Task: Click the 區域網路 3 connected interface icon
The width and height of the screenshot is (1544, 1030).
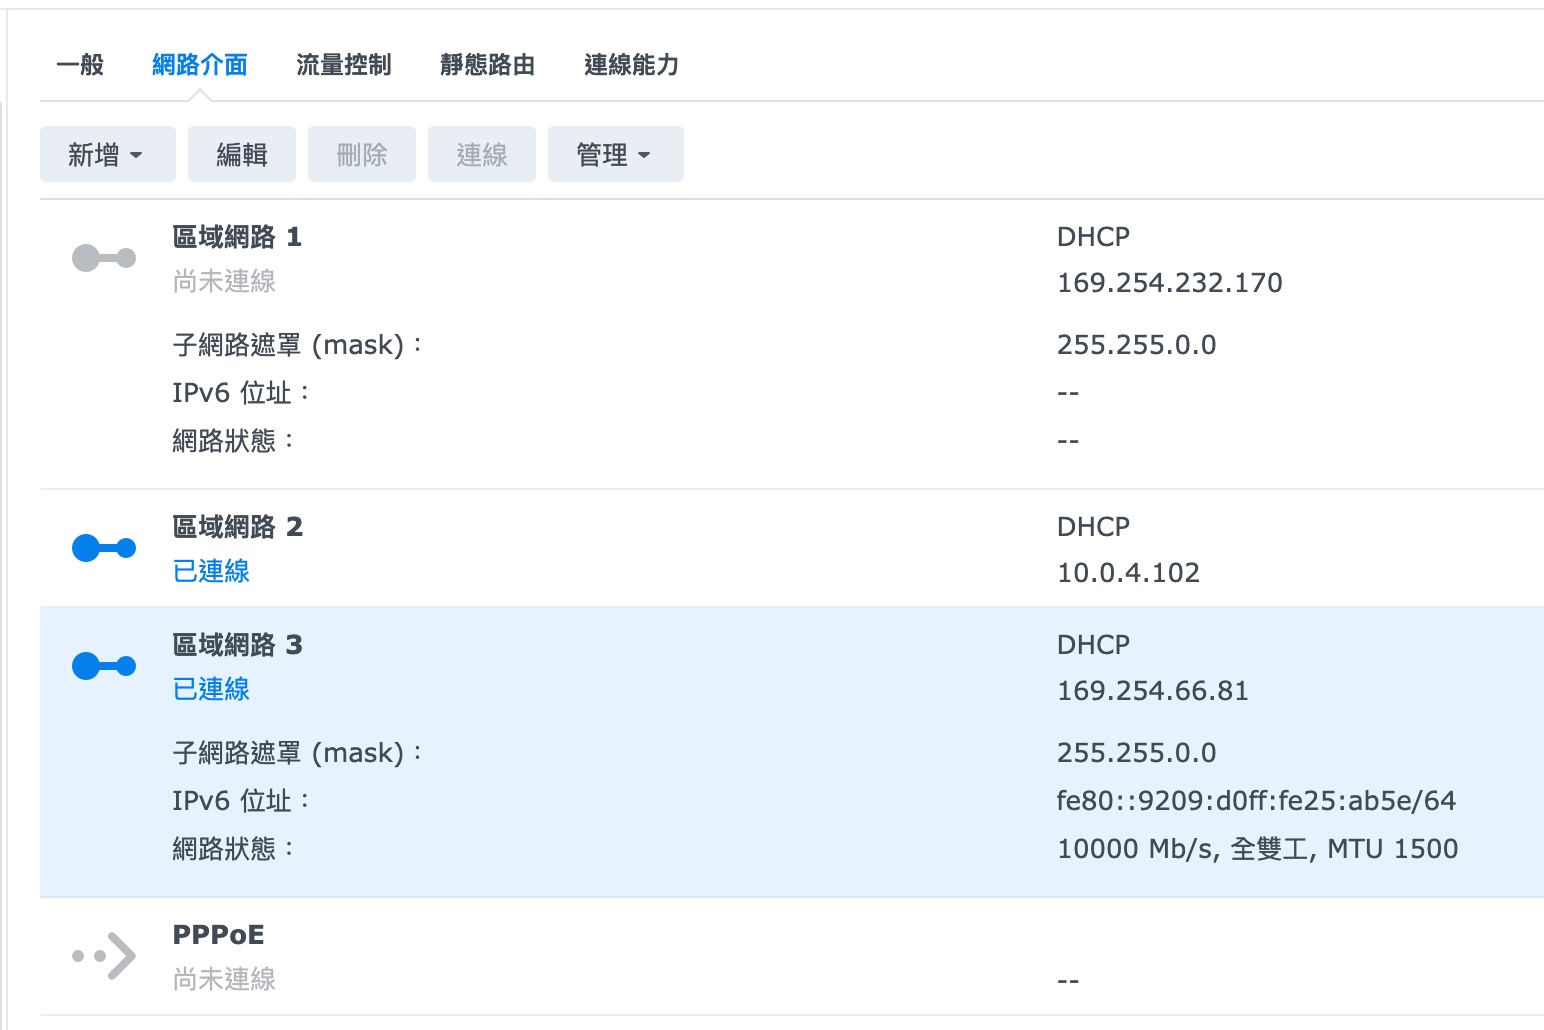Action: 104,666
